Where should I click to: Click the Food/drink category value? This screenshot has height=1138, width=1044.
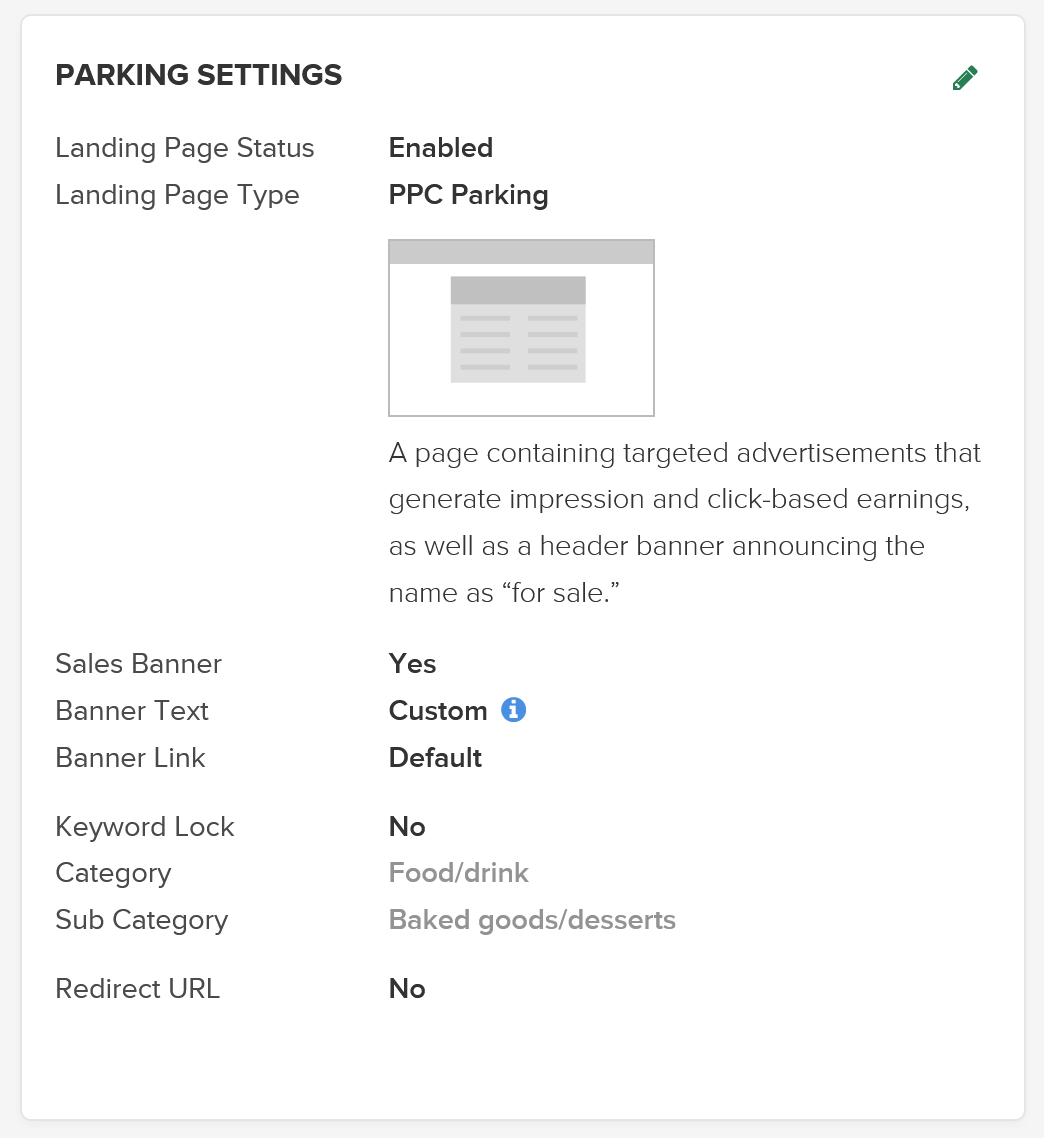tap(458, 872)
